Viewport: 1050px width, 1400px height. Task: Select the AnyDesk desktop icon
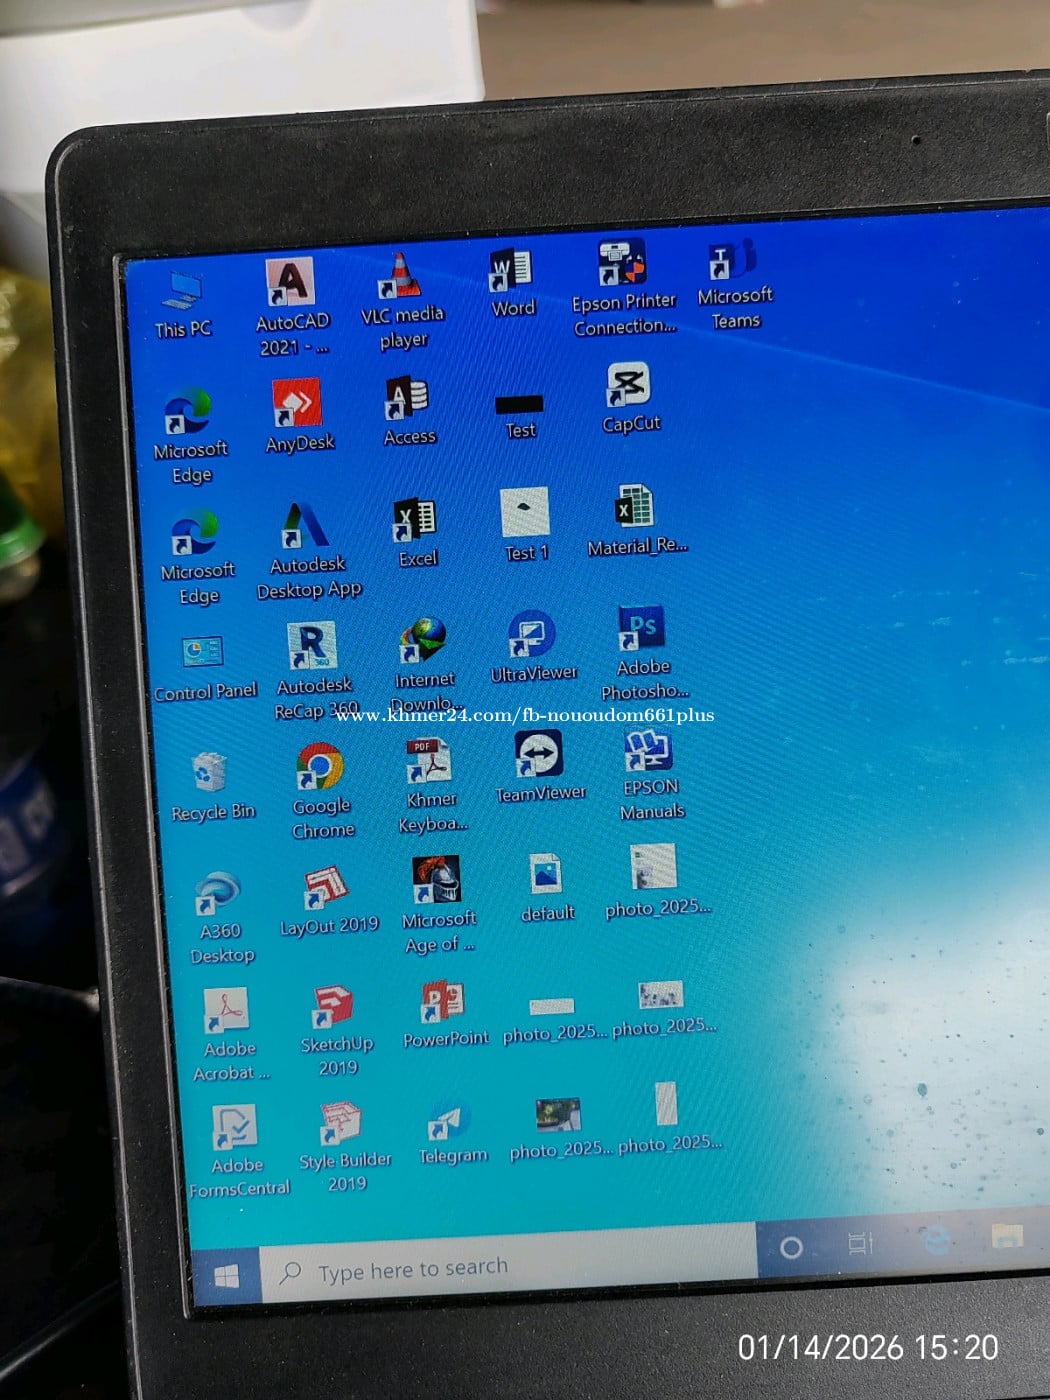pyautogui.click(x=297, y=403)
